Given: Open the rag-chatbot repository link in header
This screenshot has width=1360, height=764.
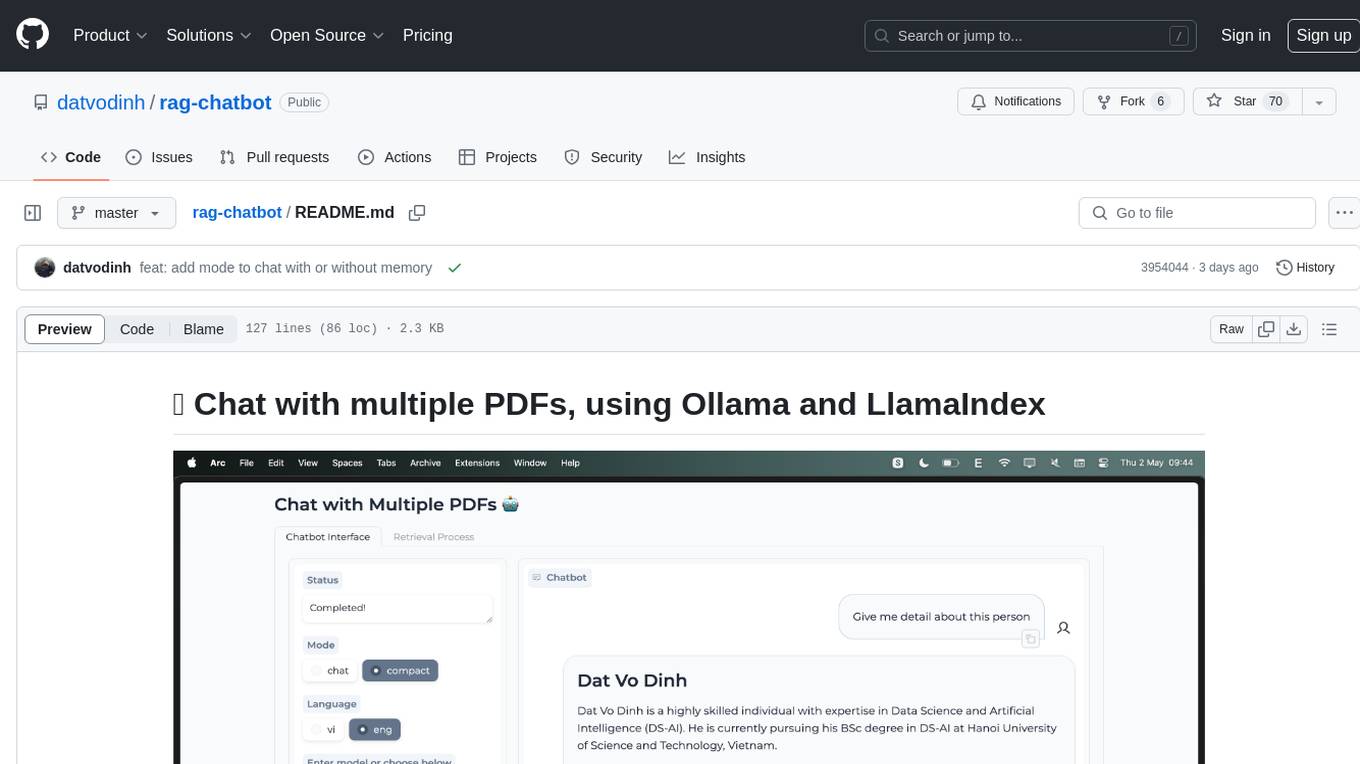Looking at the screenshot, I should coord(215,102).
